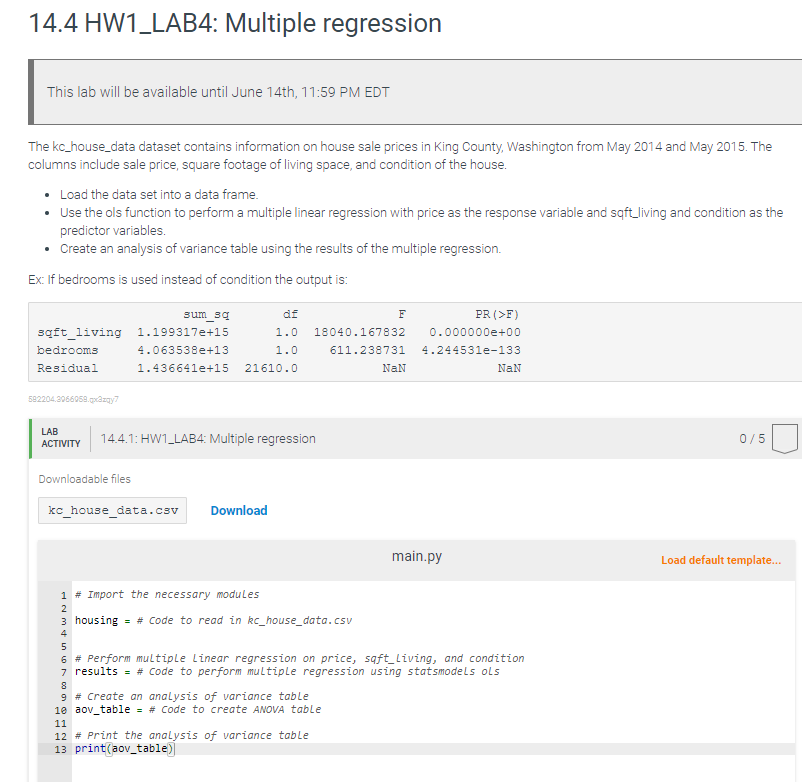
Task: Click the Download link
Action: pos(238,510)
